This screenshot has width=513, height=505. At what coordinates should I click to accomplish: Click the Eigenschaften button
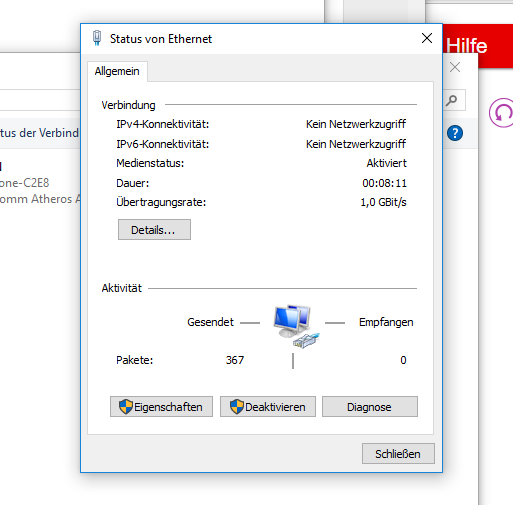(161, 406)
